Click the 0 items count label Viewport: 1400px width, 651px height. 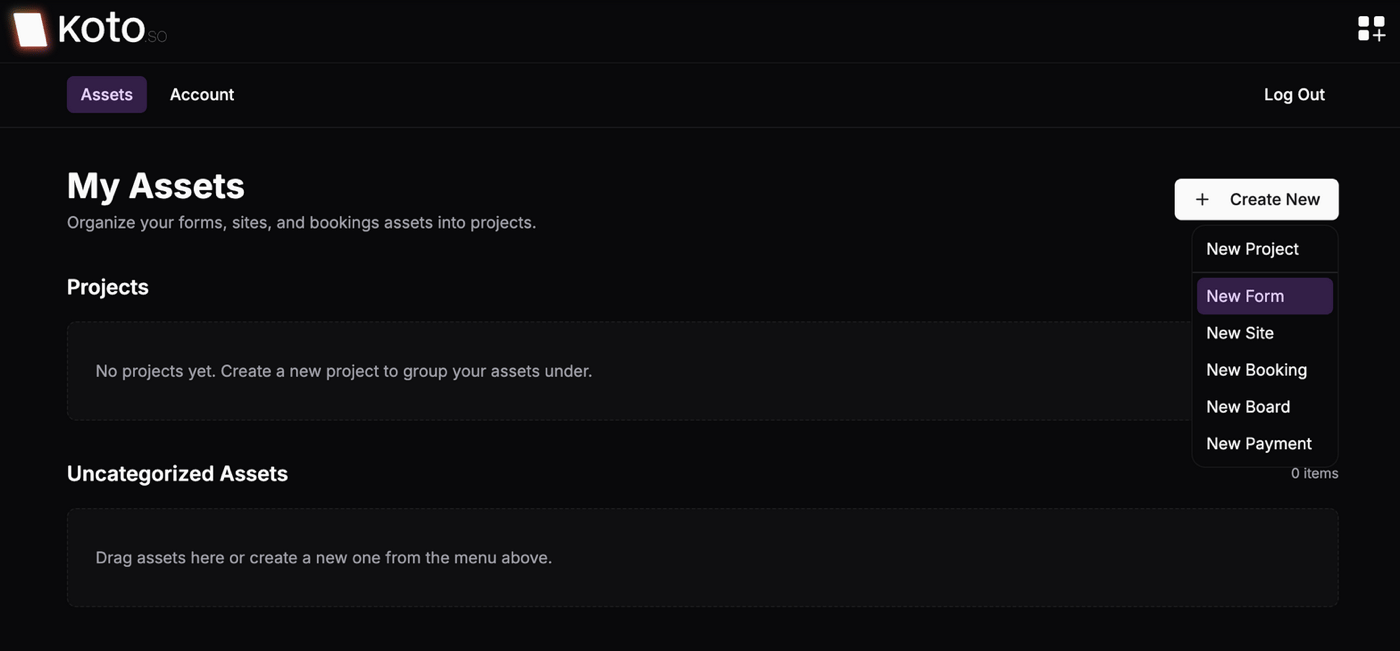coord(1314,474)
